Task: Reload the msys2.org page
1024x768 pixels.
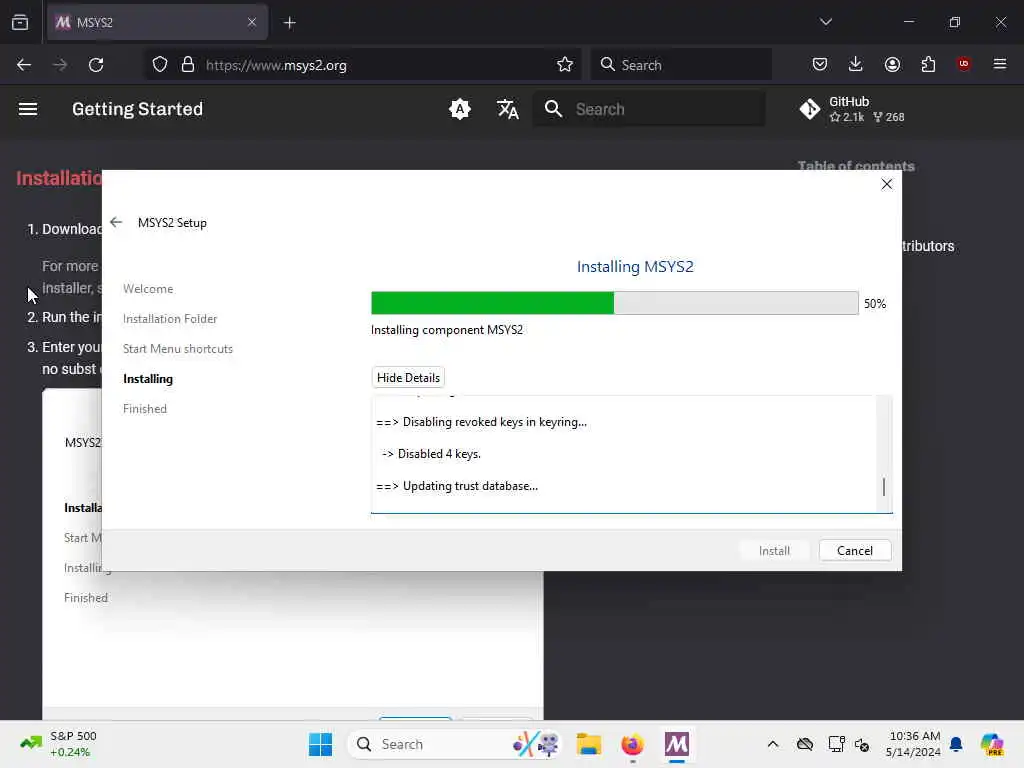Action: pos(96,65)
